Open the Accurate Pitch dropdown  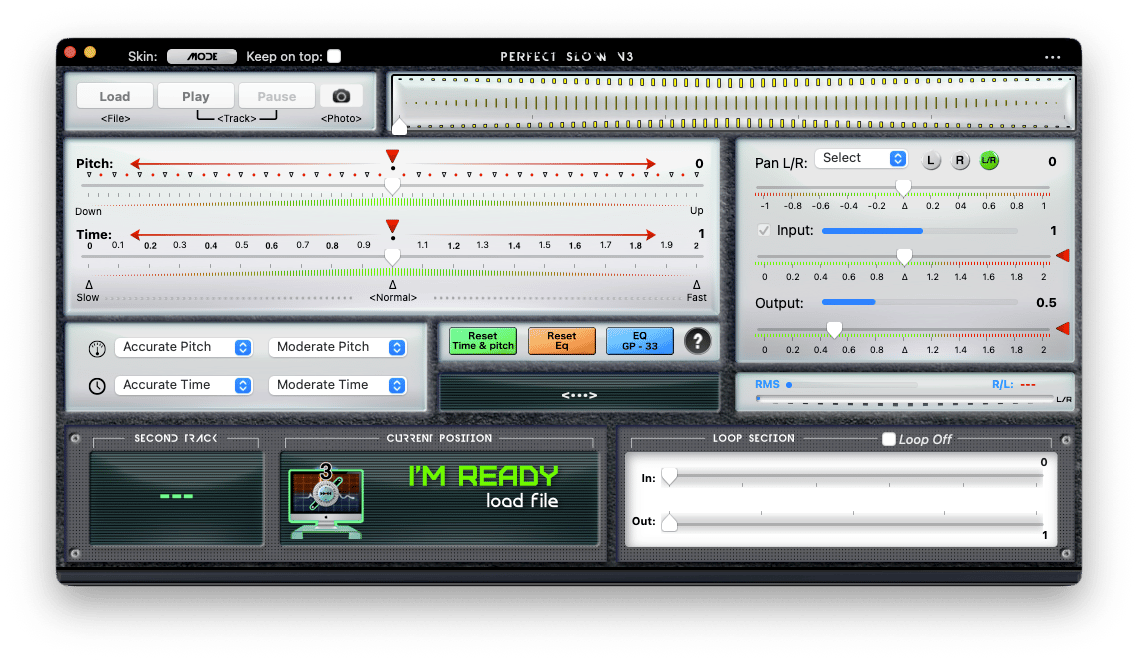pyautogui.click(x=184, y=347)
